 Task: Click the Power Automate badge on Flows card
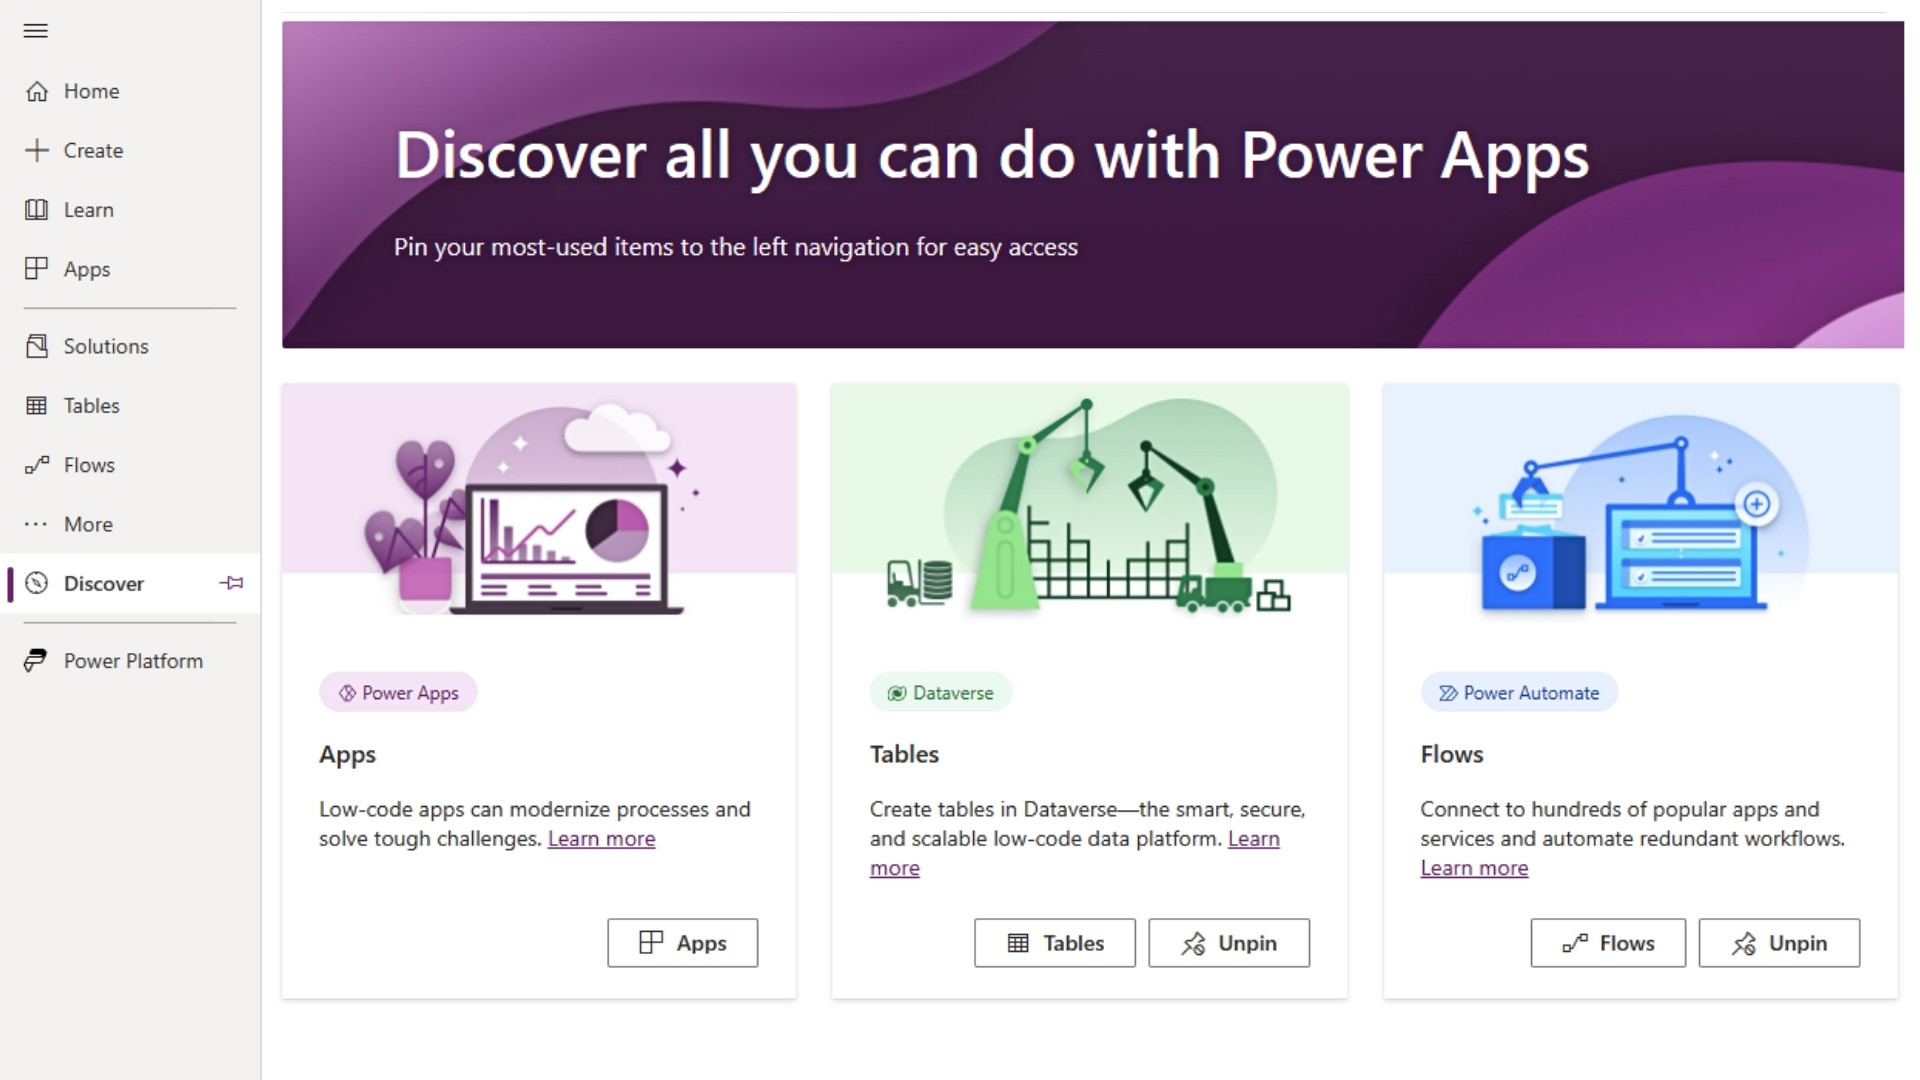(x=1518, y=691)
